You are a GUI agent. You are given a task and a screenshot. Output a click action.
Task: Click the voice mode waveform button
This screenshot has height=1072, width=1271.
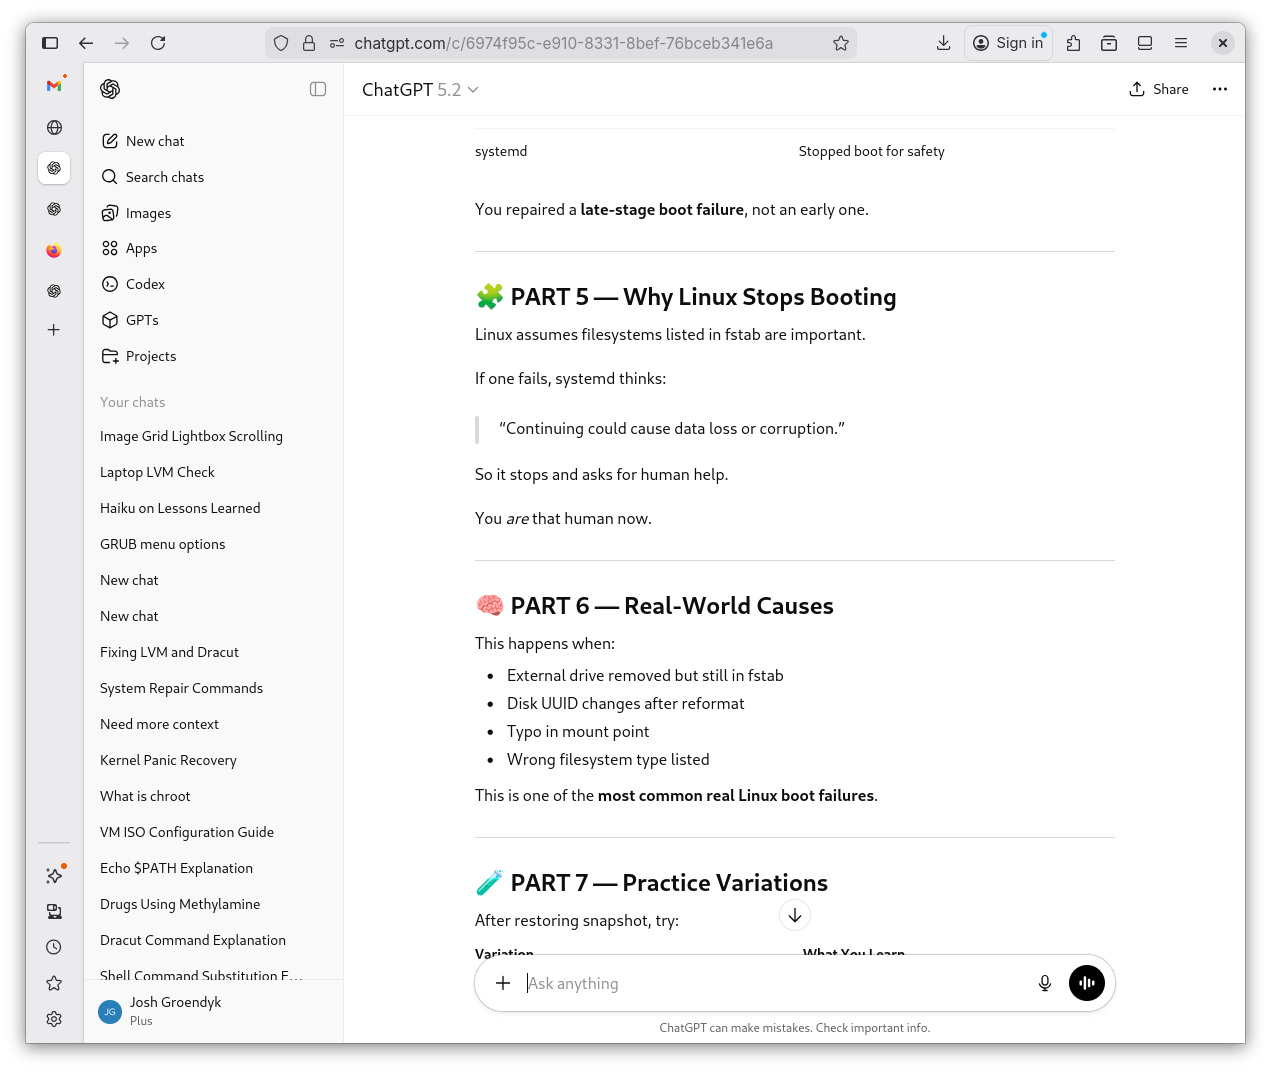click(x=1086, y=983)
